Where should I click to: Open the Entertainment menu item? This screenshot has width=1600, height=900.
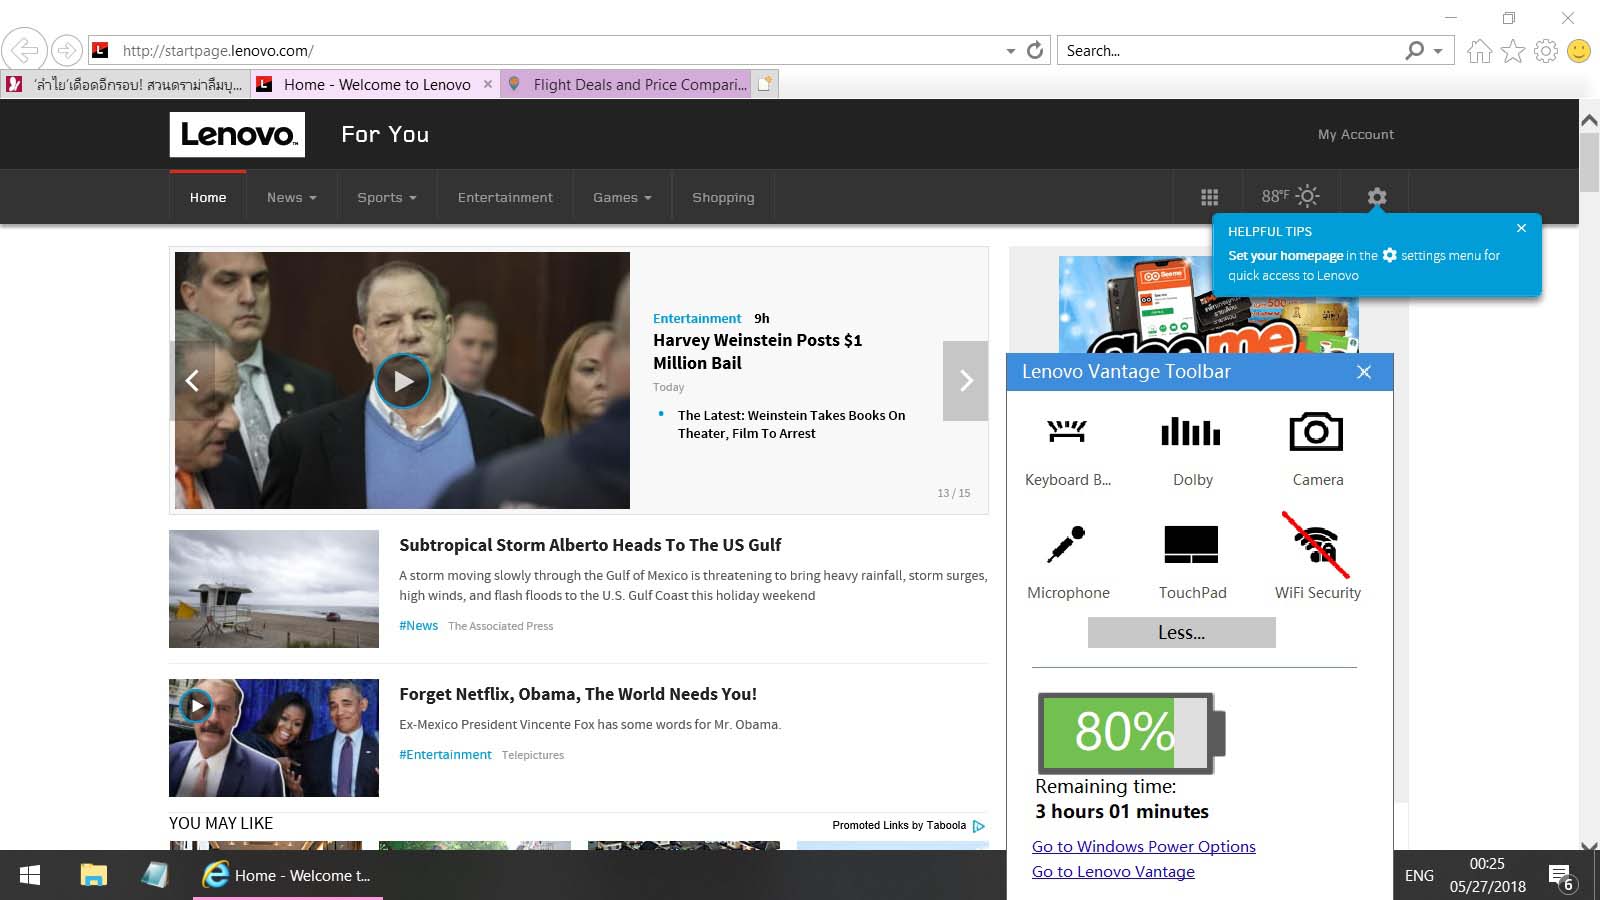[x=505, y=197]
